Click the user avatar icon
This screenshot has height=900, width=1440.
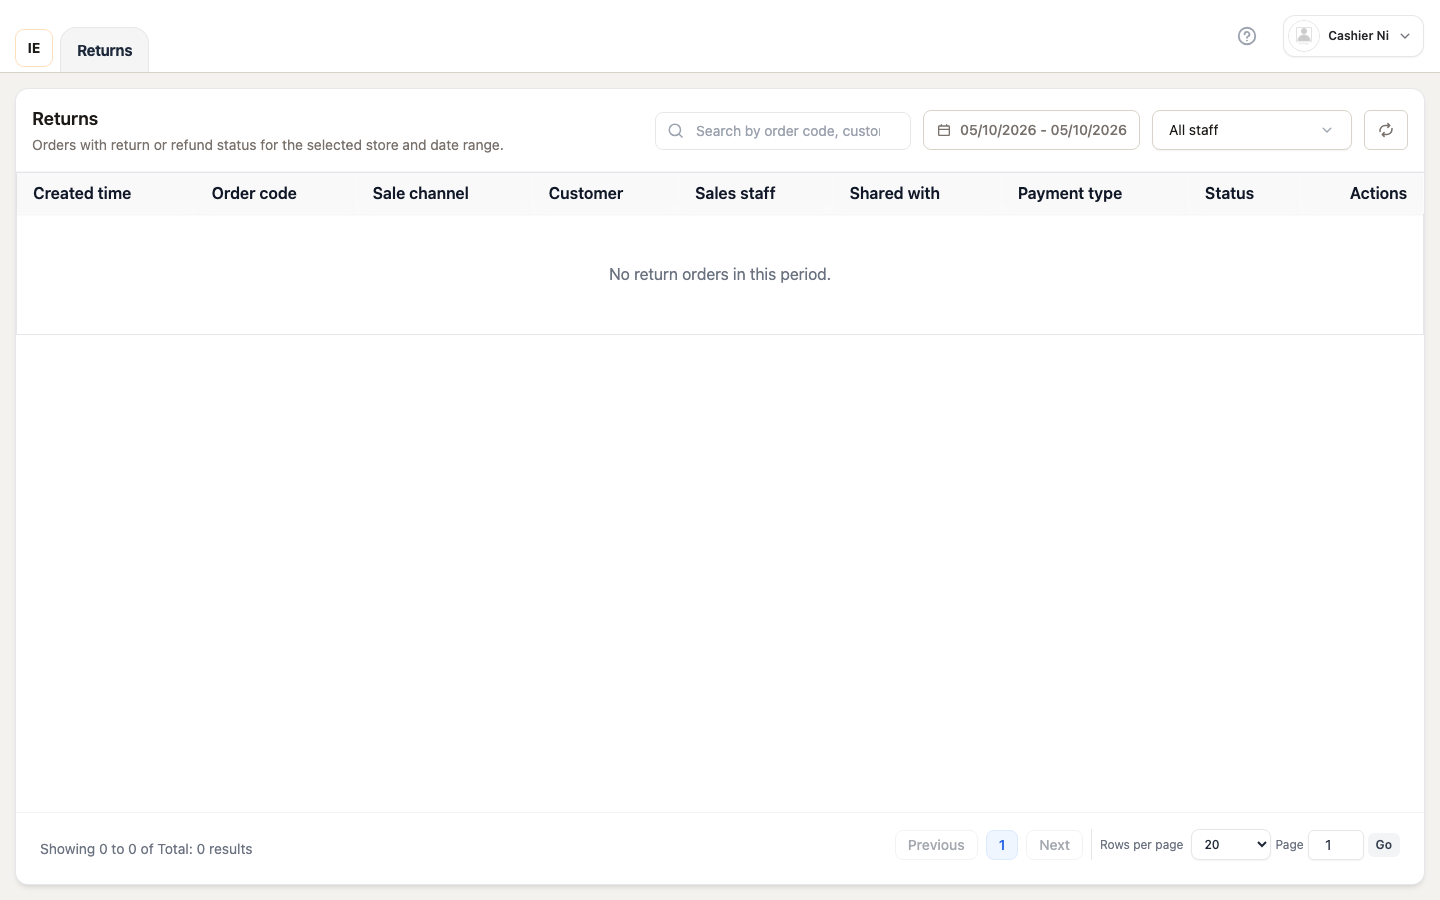(1303, 36)
